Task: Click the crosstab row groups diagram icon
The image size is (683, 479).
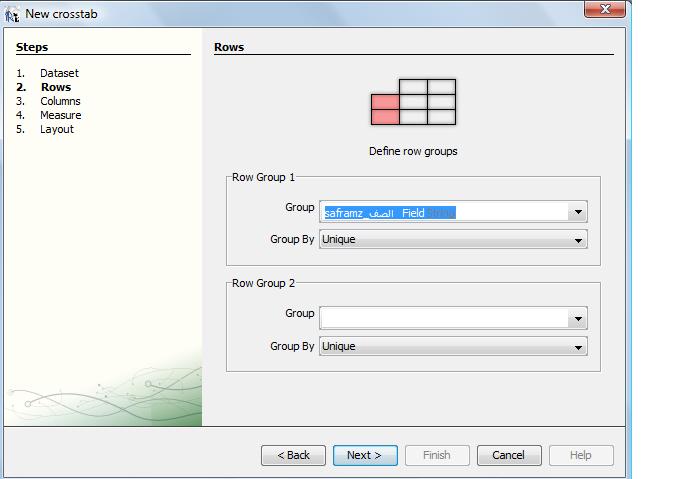Action: 413,102
